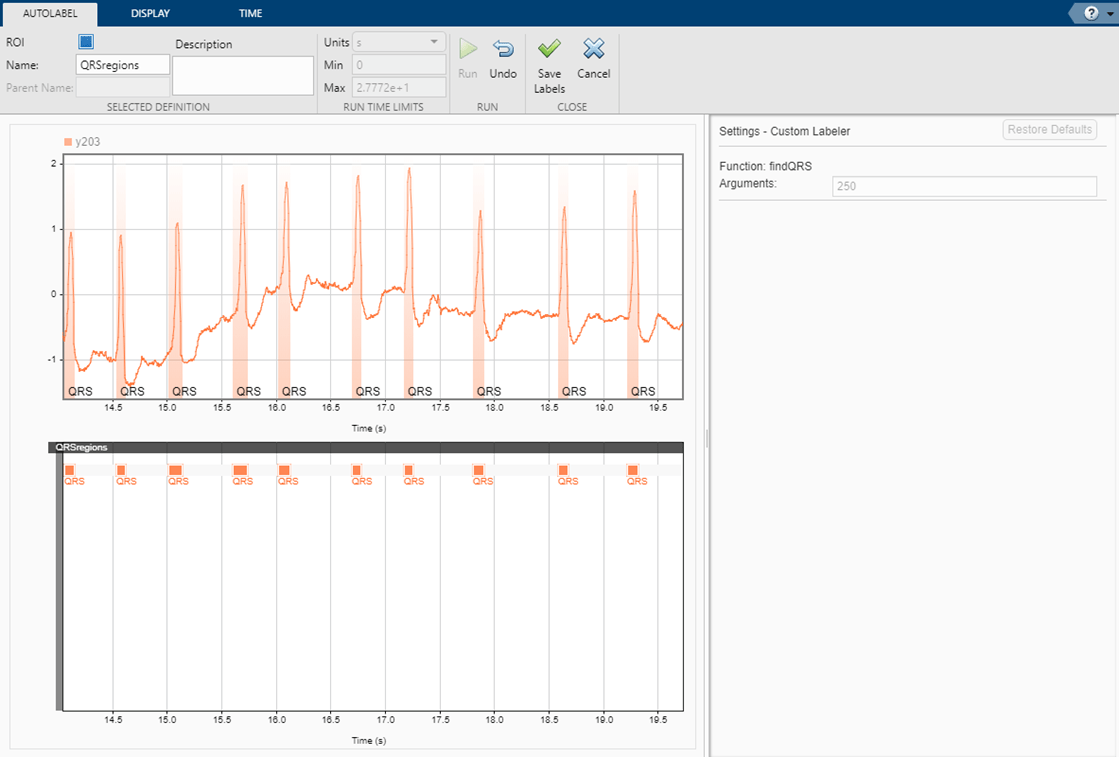Click into the Description text box
1119x757 pixels.
point(243,75)
